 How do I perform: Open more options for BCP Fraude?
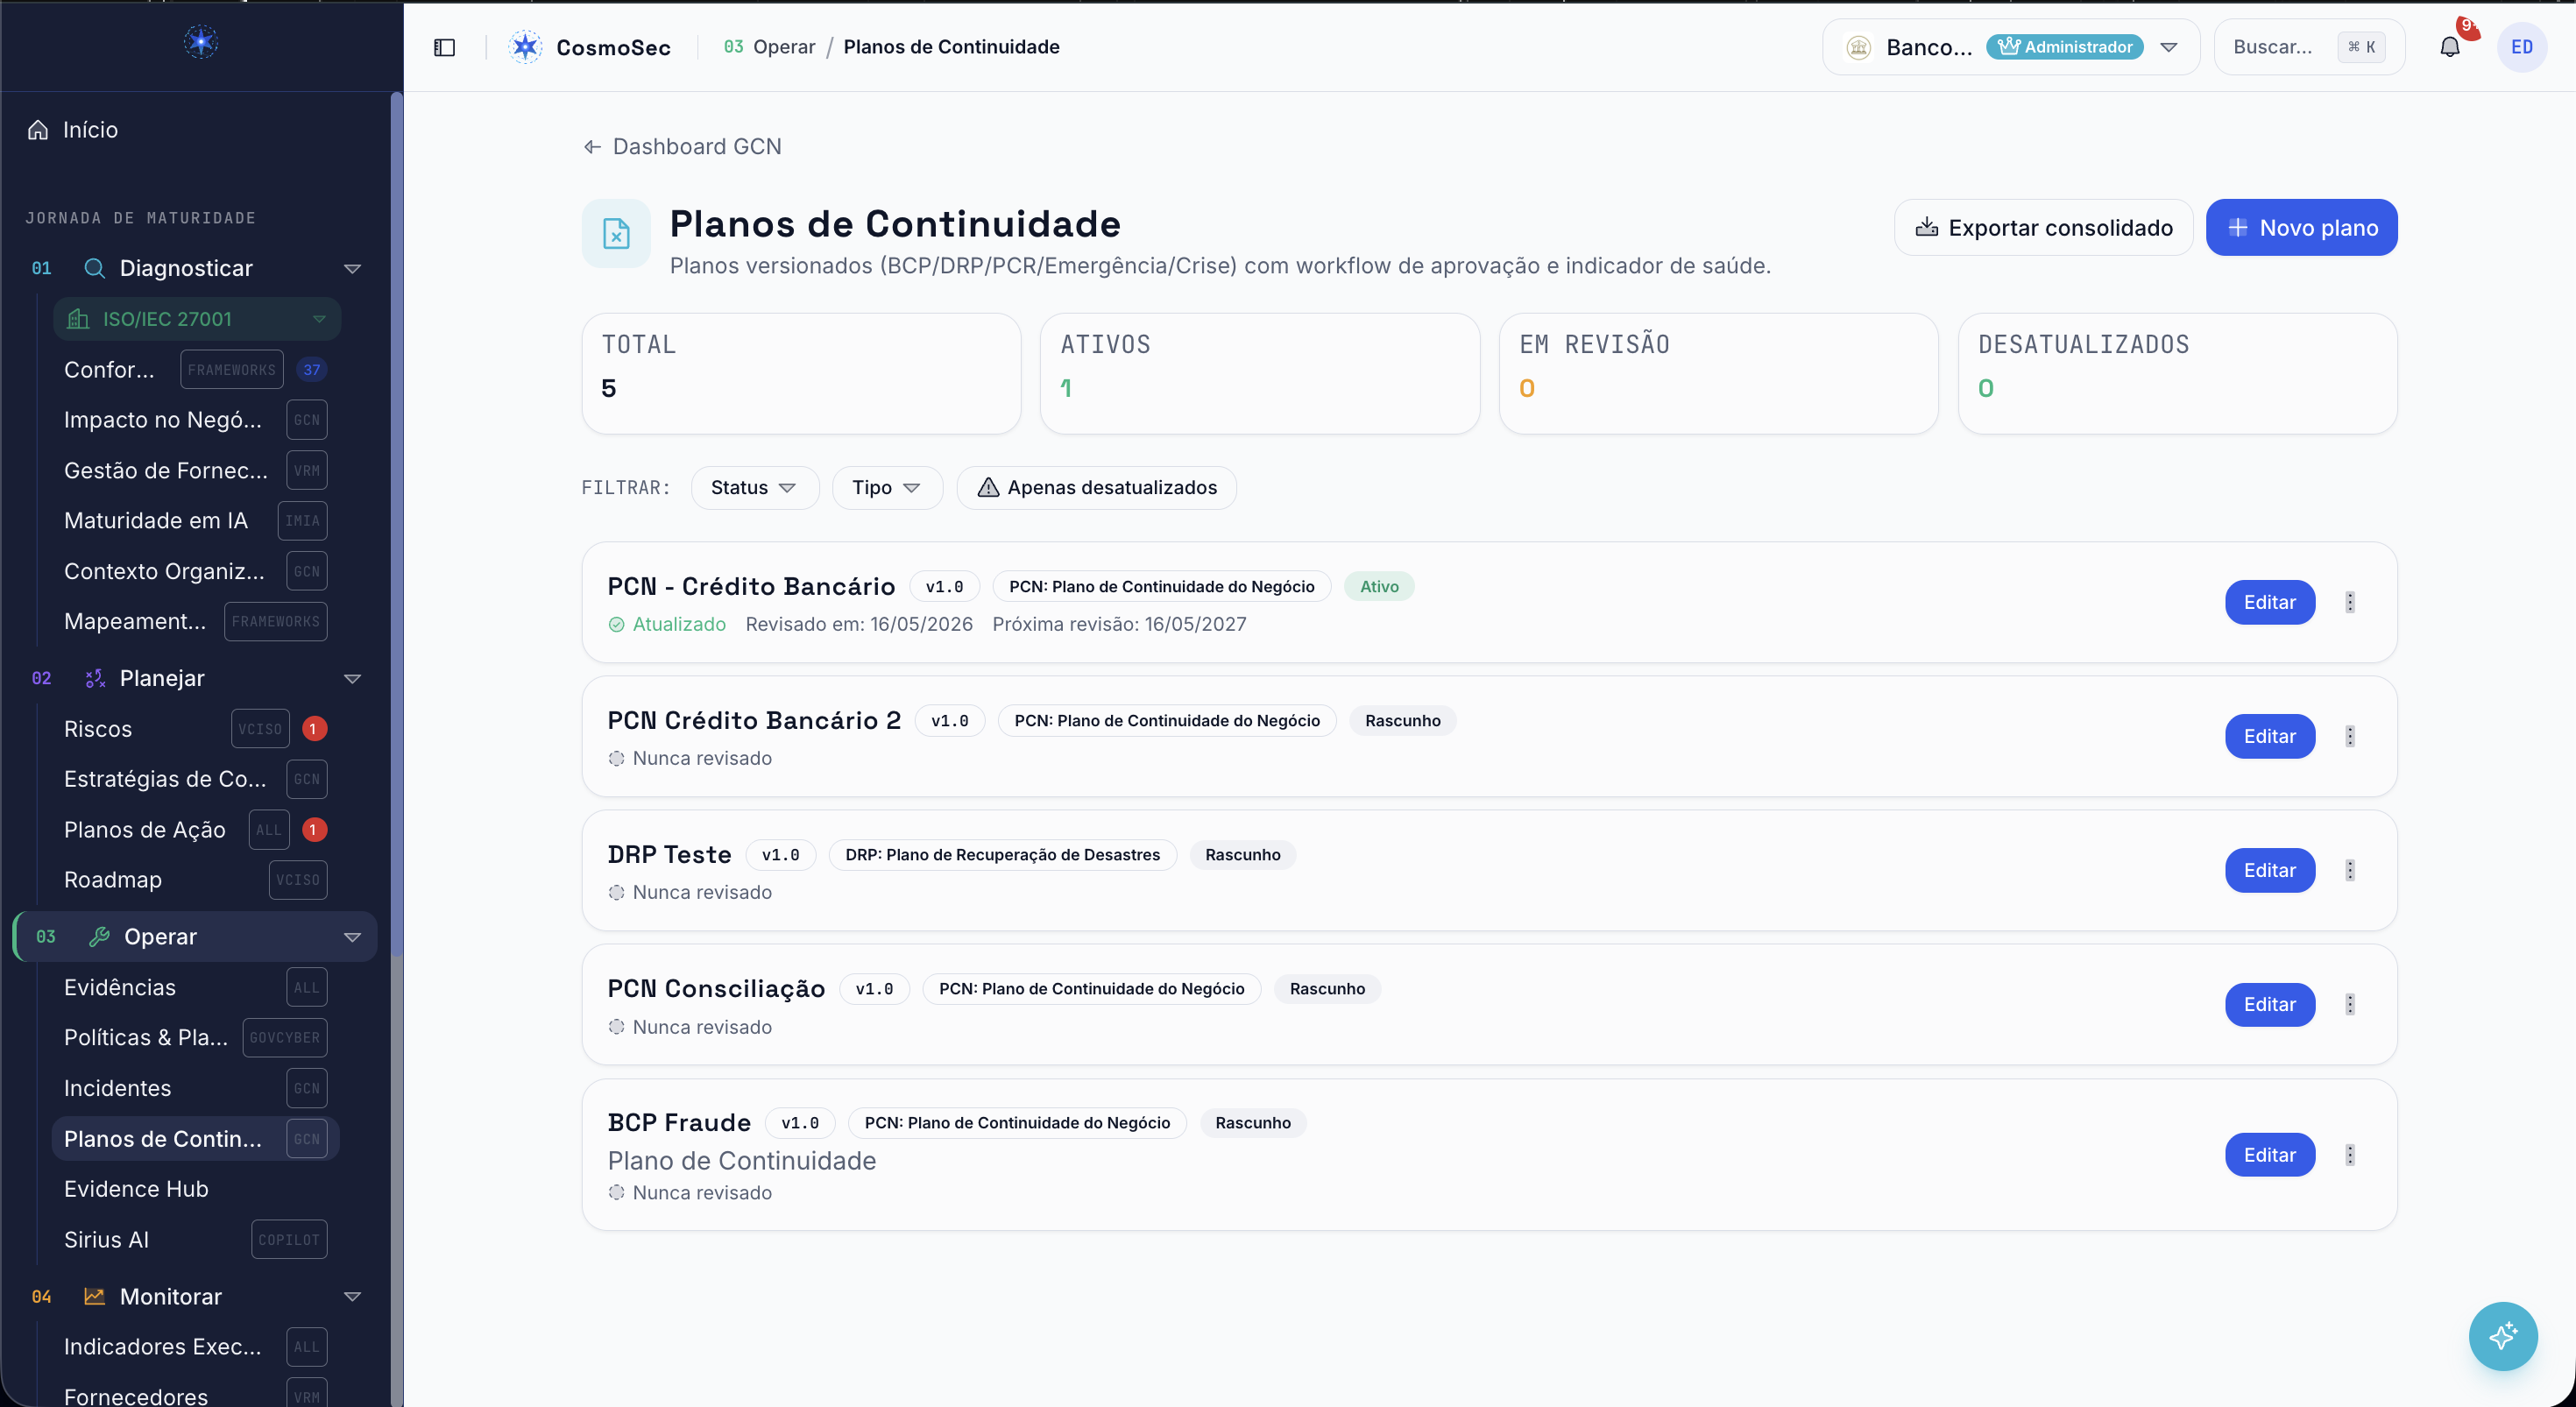point(2350,1155)
